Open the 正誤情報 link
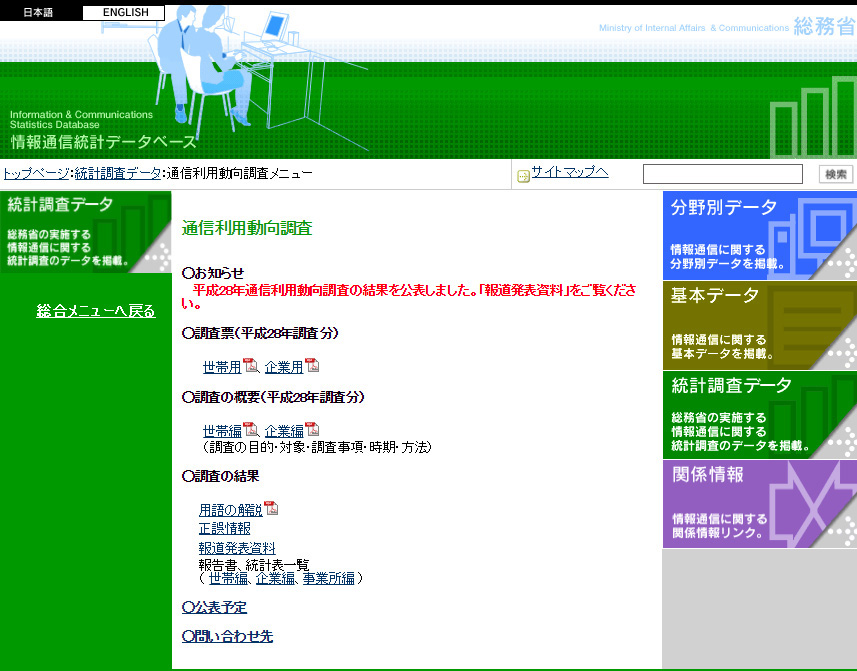Screen dimensions: 857x671 coord(225,528)
